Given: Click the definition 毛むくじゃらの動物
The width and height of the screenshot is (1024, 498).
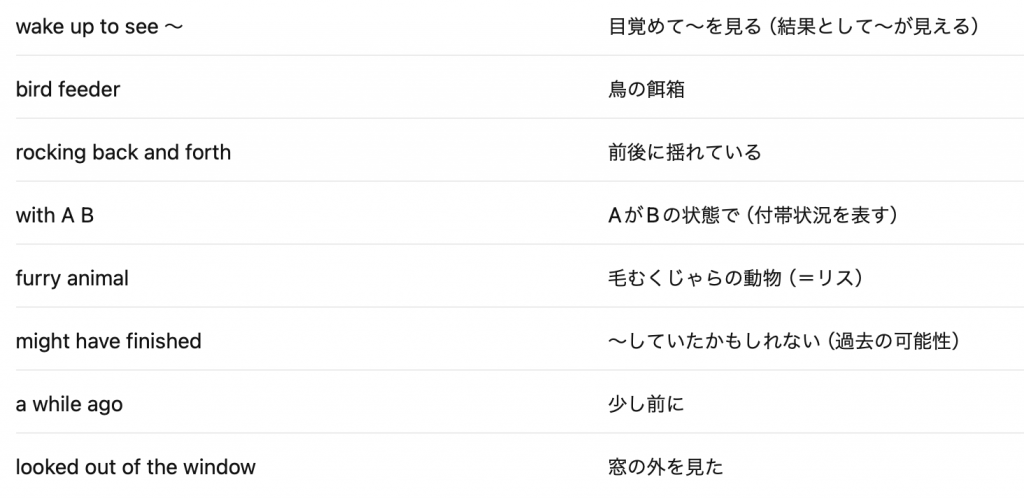Looking at the screenshot, I should [x=694, y=279].
